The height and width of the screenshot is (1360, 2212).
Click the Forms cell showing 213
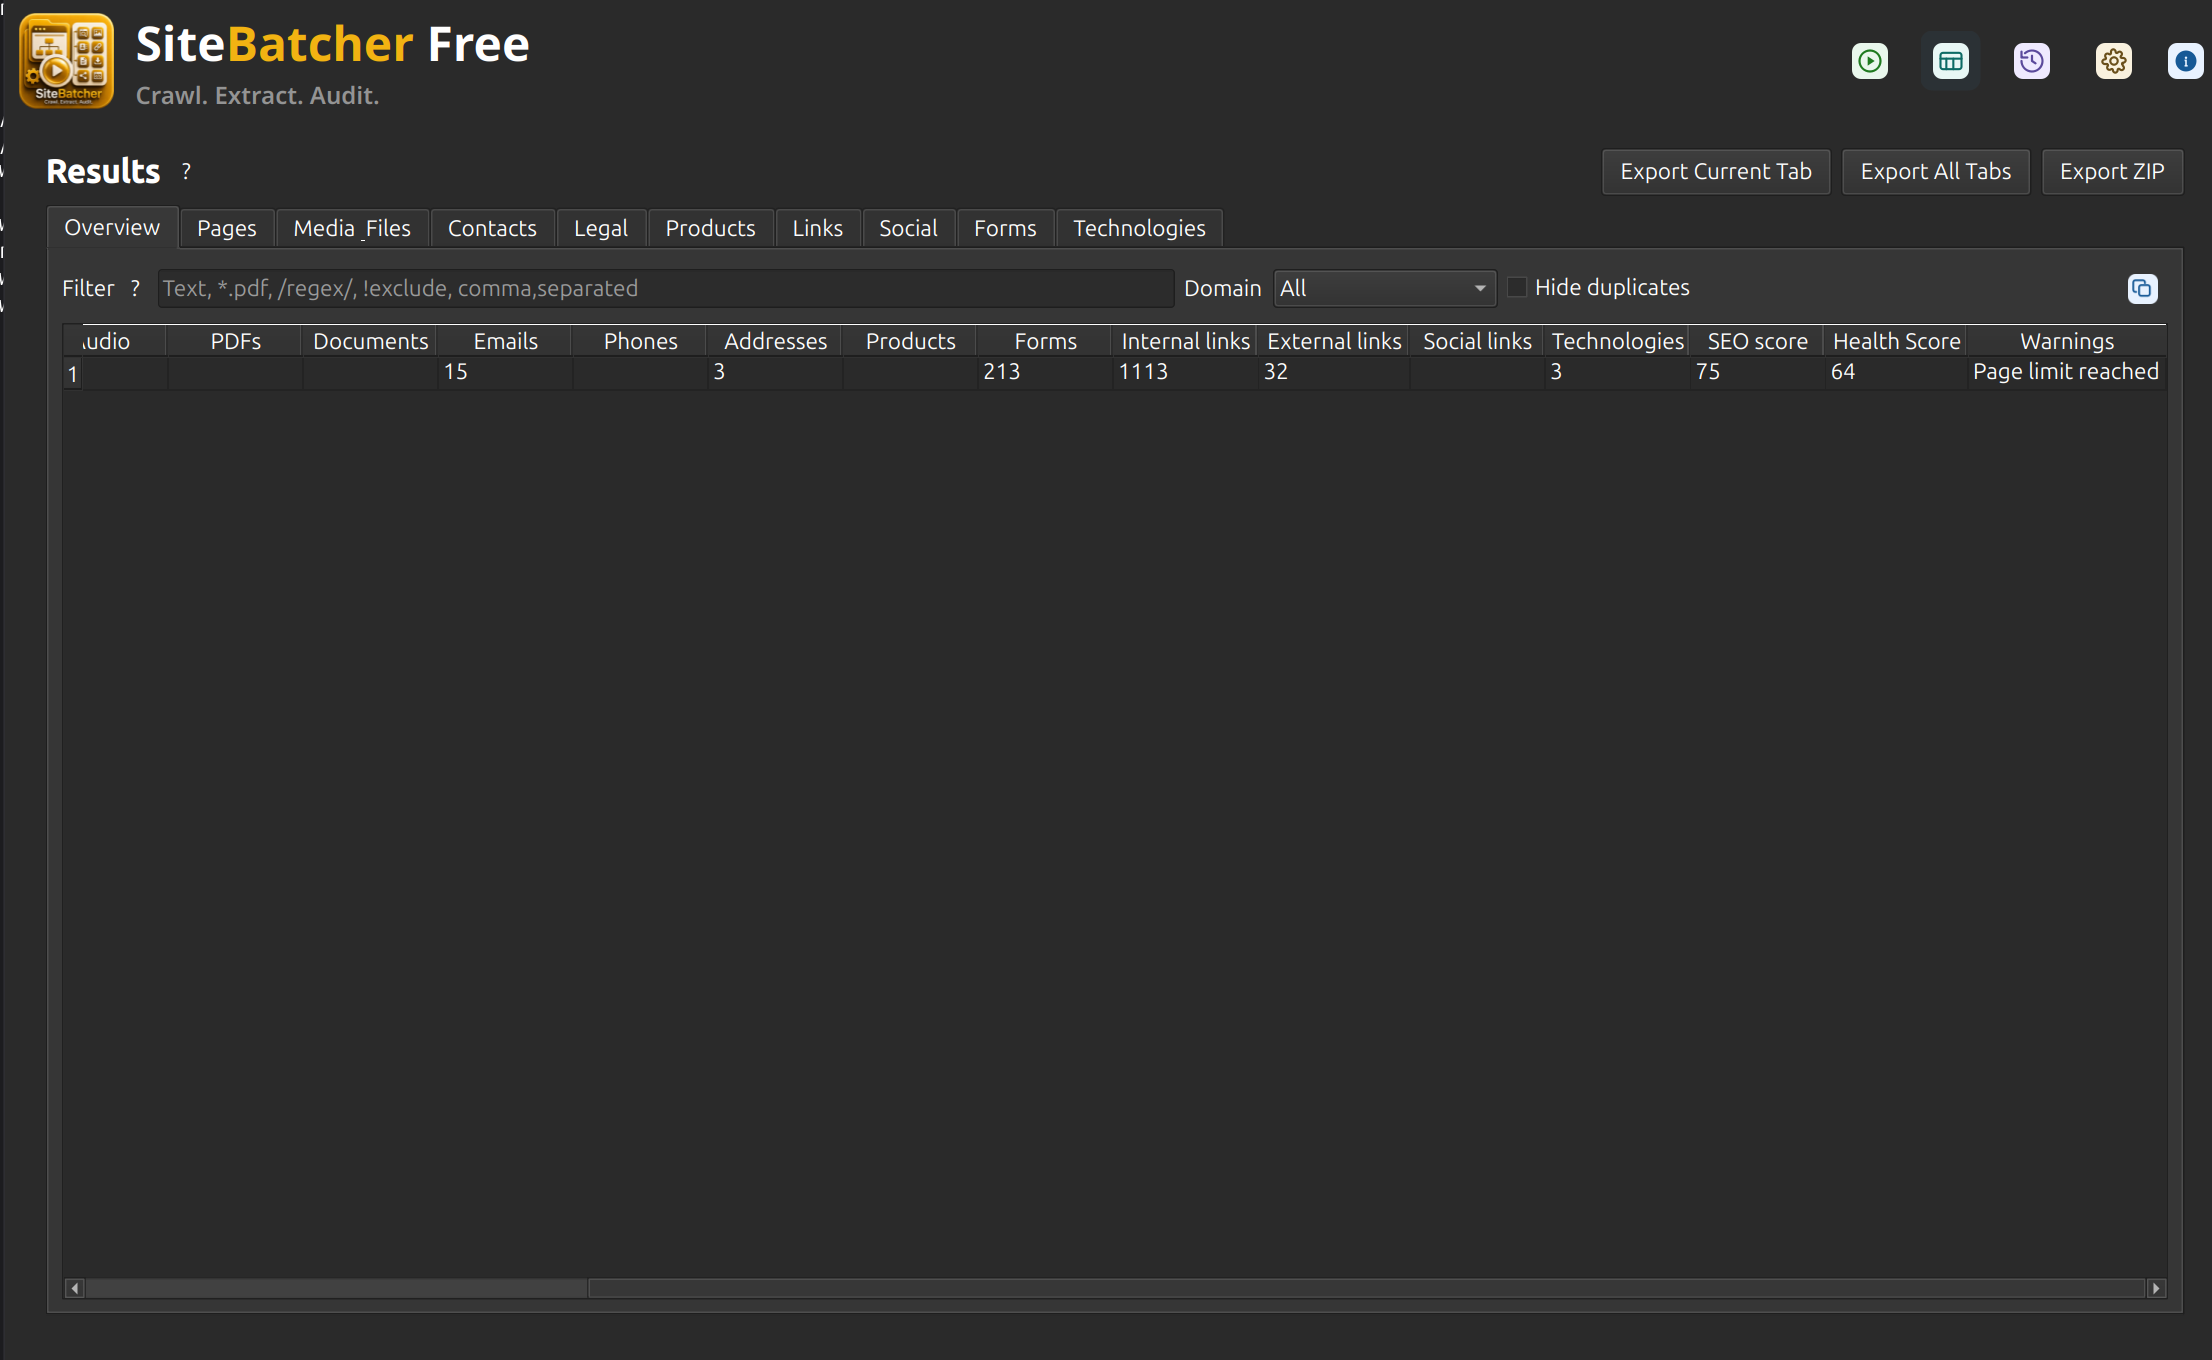coord(1045,372)
